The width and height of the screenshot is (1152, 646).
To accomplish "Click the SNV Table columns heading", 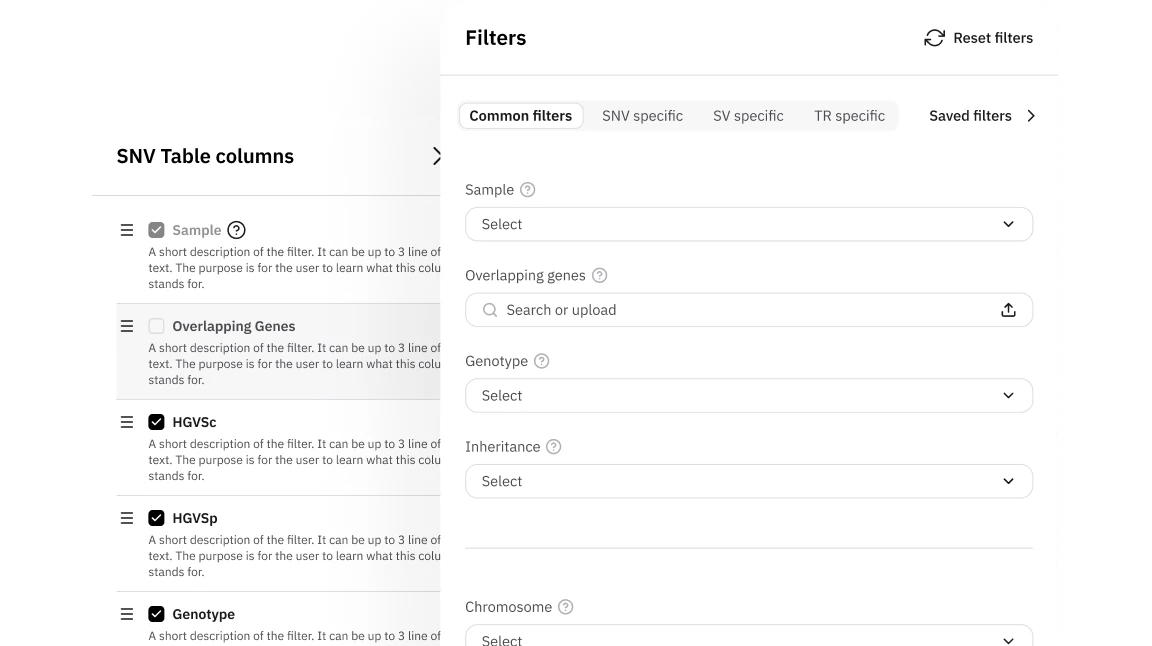I will 205,156.
